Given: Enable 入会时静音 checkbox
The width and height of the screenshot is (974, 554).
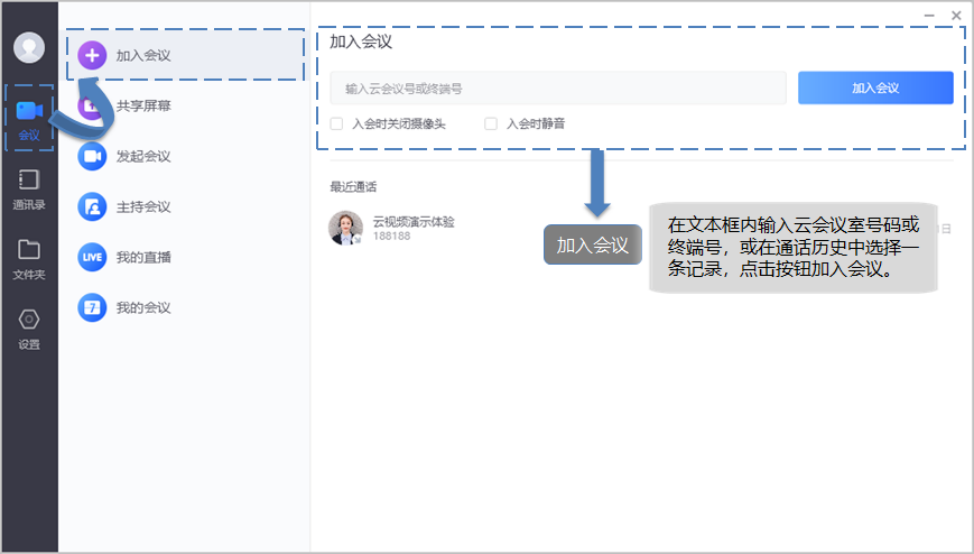Looking at the screenshot, I should point(491,124).
